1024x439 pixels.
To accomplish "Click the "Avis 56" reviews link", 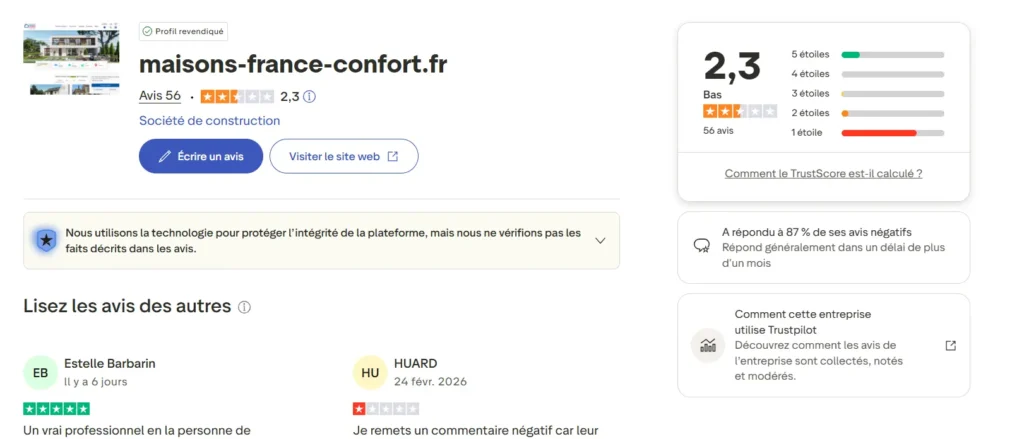I will [x=160, y=96].
